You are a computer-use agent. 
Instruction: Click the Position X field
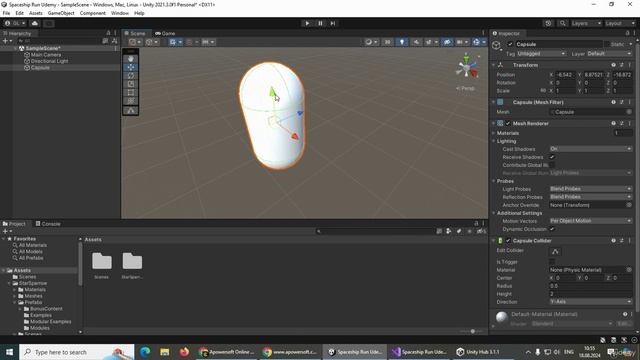(x=565, y=75)
